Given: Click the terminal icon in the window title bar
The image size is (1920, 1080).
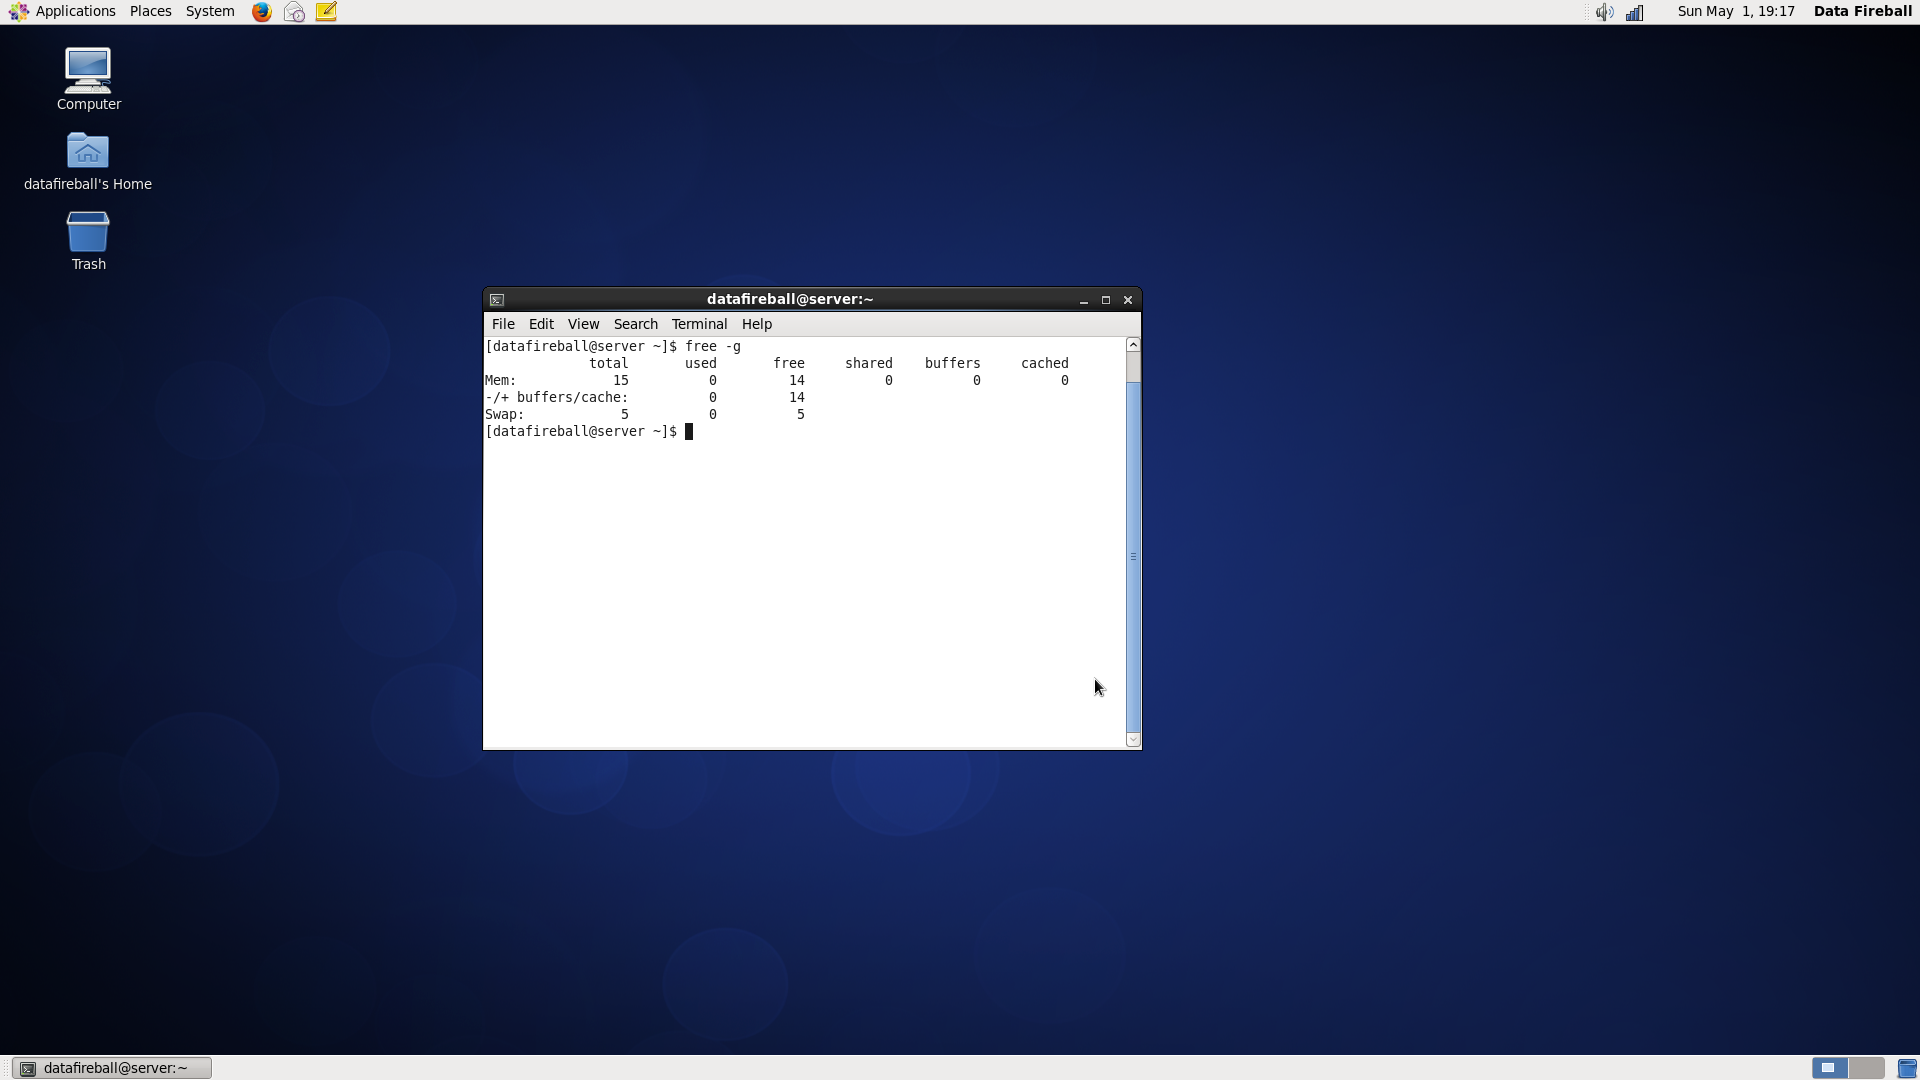Looking at the screenshot, I should click(x=497, y=299).
